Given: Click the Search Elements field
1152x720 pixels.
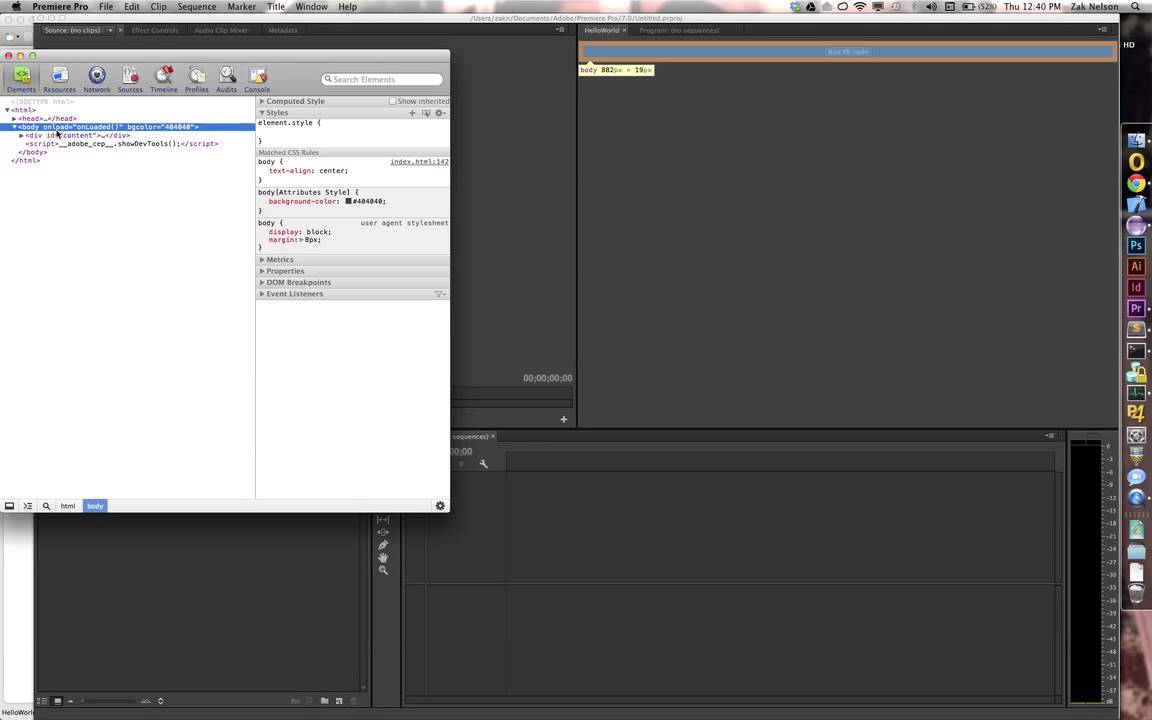Looking at the screenshot, I should pyautogui.click(x=382, y=79).
